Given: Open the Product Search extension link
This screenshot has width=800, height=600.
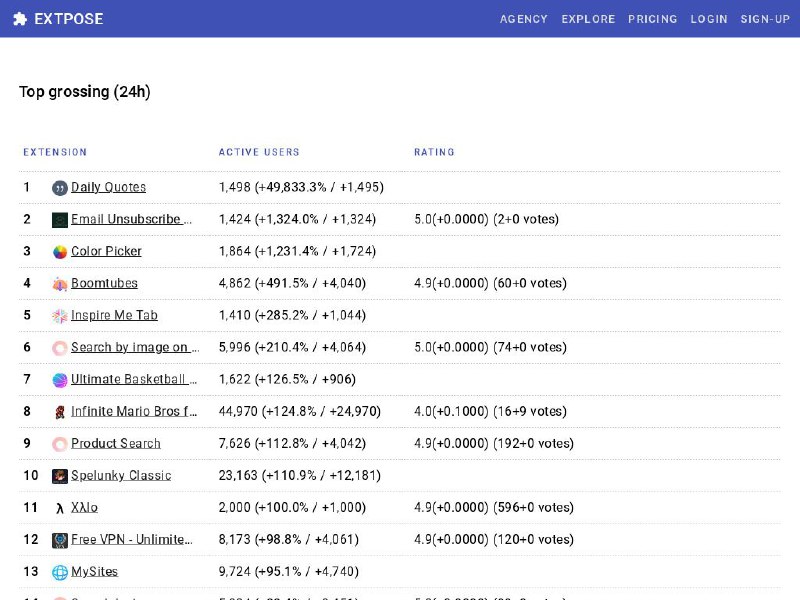Looking at the screenshot, I should 116,443.
